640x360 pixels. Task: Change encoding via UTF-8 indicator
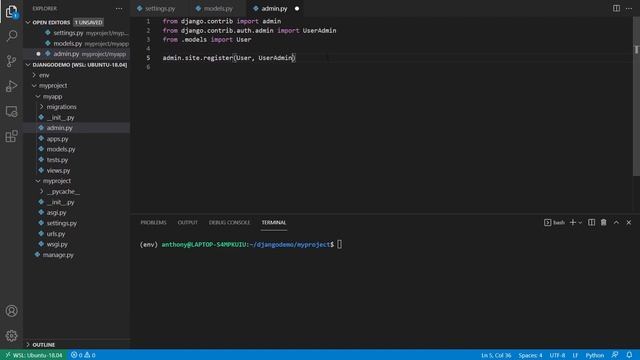point(557,355)
